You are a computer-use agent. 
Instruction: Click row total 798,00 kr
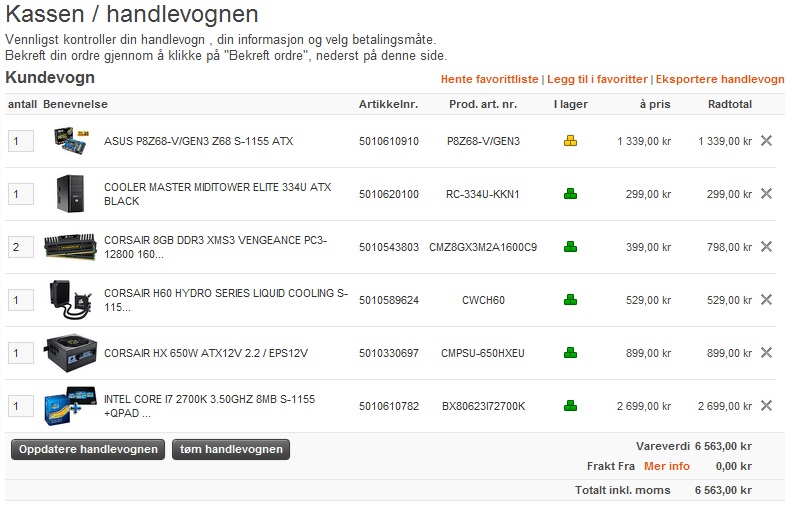pyautogui.click(x=729, y=247)
